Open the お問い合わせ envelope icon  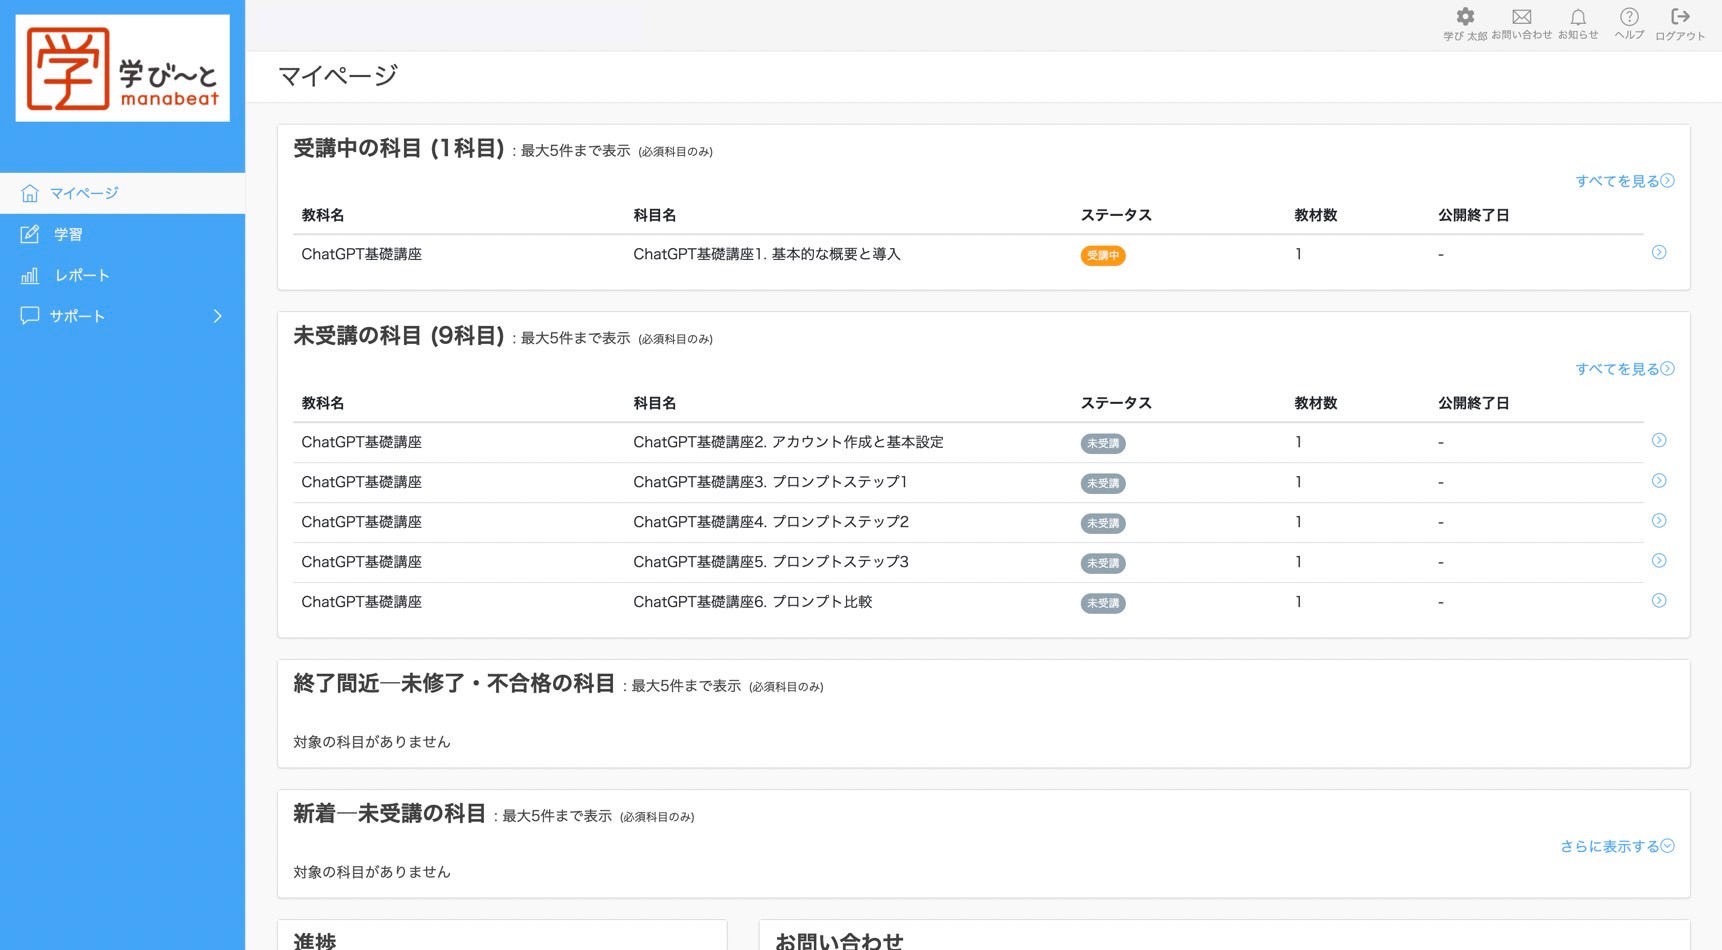(1521, 17)
